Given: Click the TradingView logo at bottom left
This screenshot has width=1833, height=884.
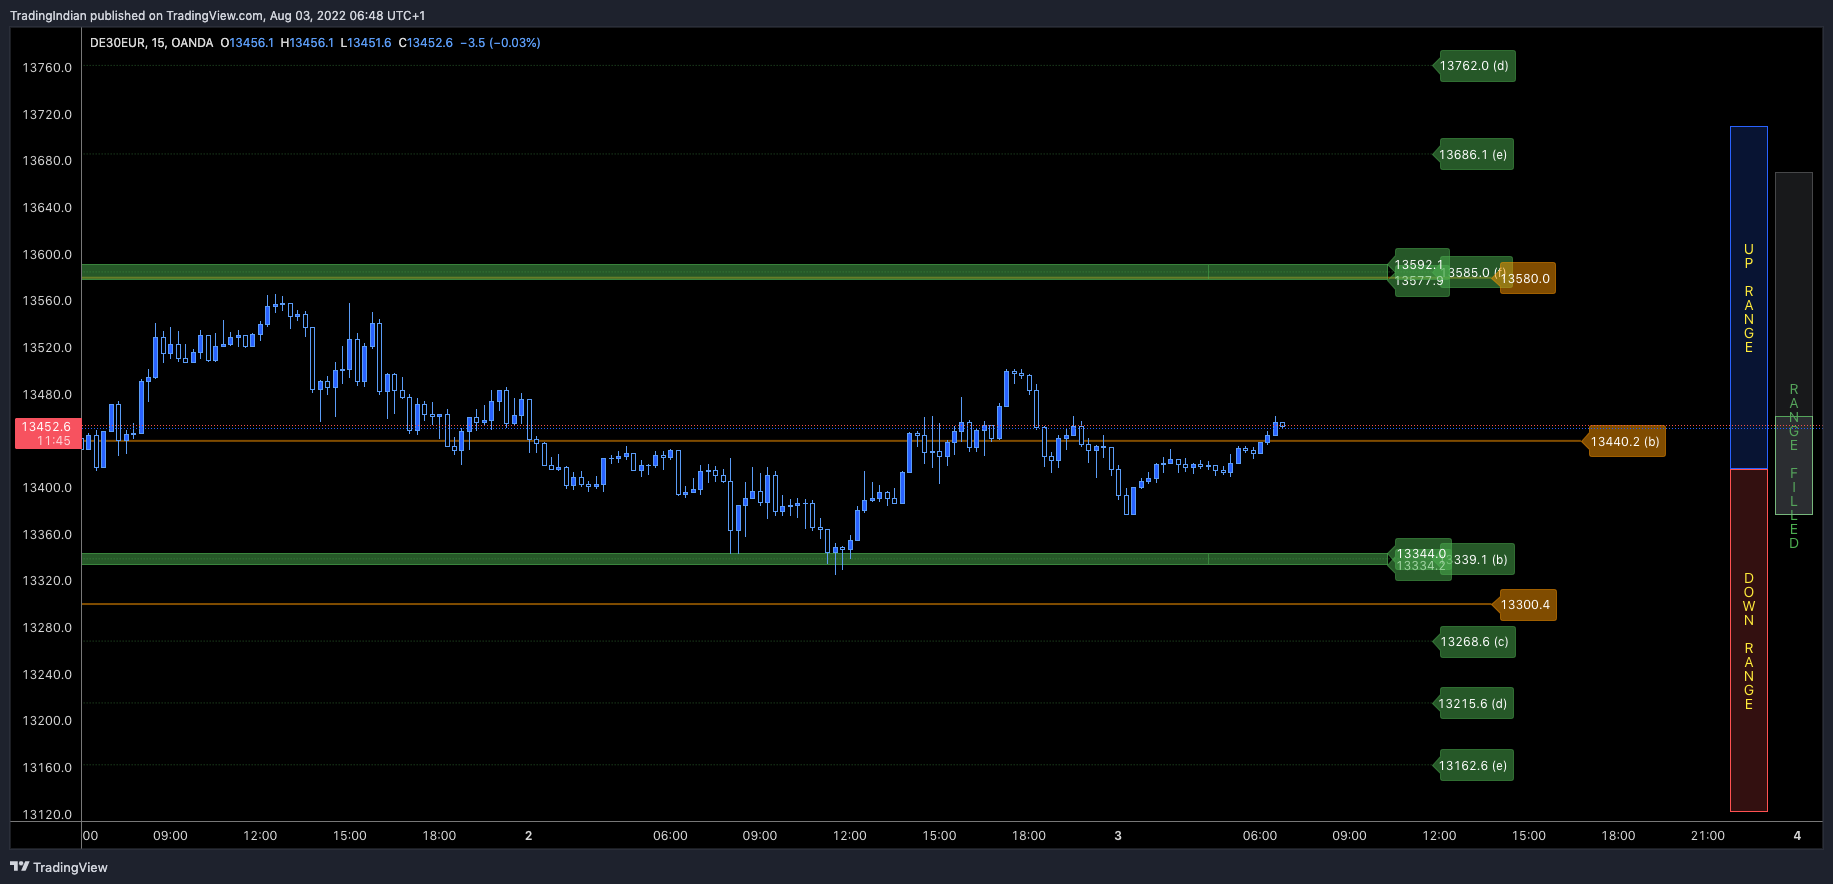Looking at the screenshot, I should (x=59, y=867).
